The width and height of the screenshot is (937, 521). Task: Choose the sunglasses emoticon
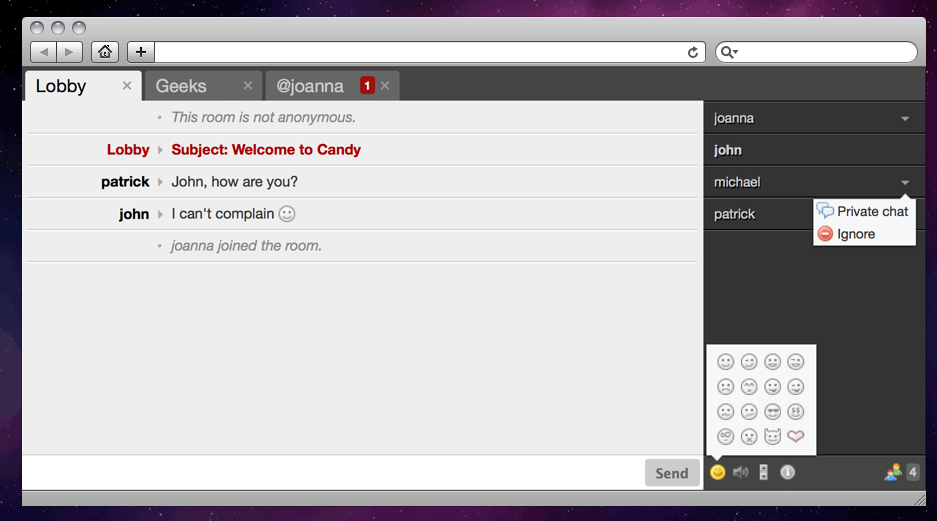(772, 411)
